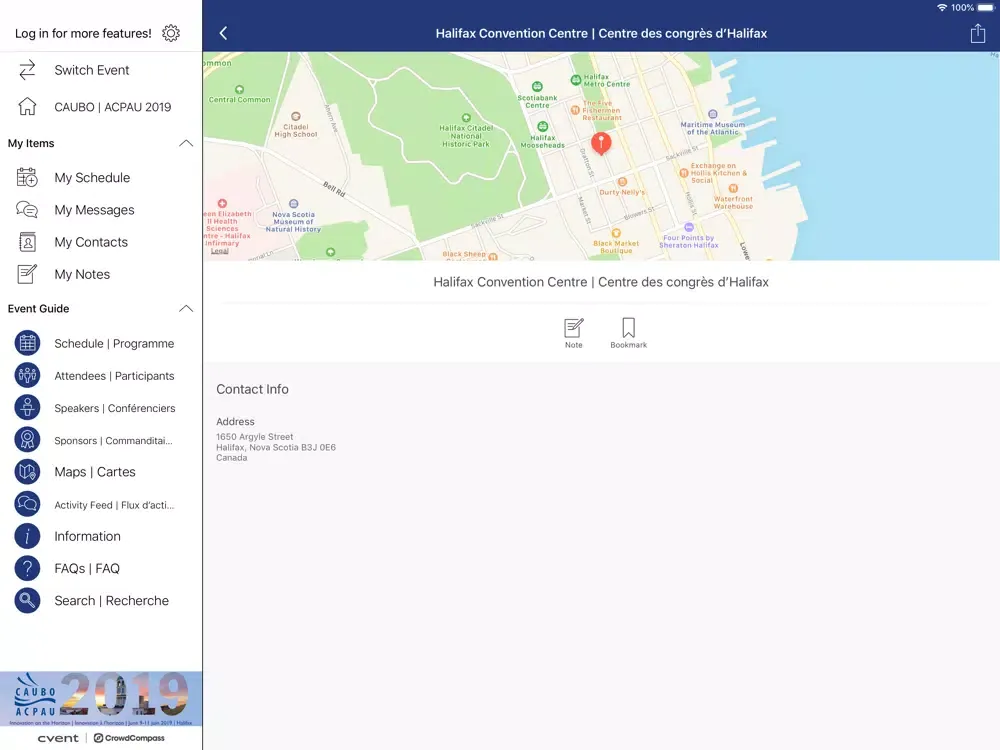1000x750 pixels.
Task: Collapse the My Items section
Action: (186, 143)
